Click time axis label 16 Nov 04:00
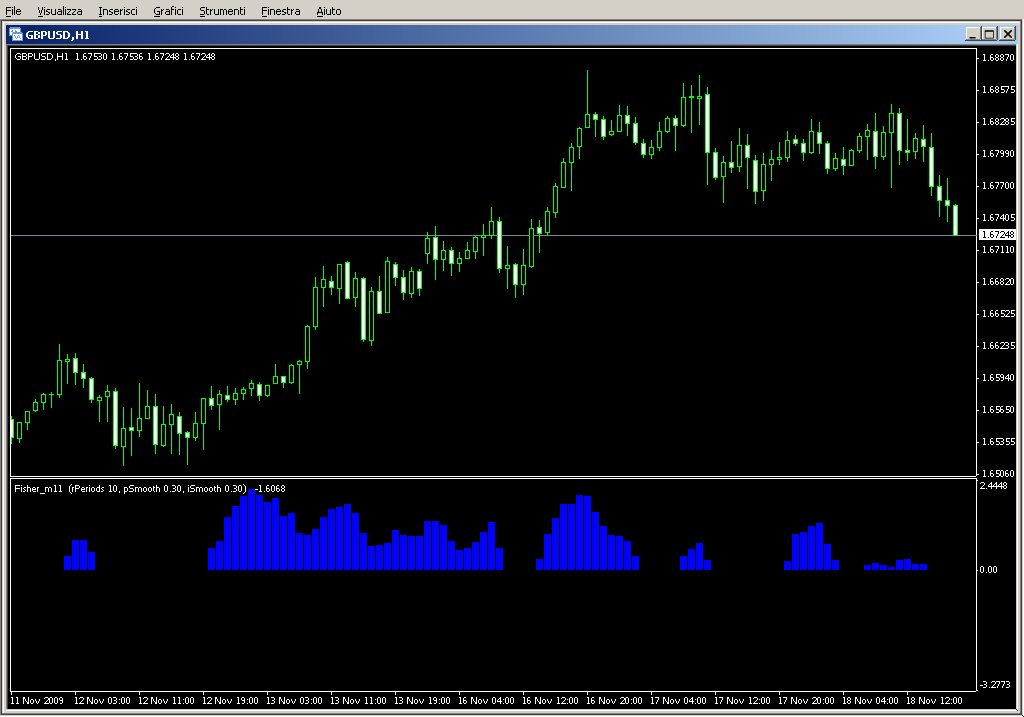This screenshot has height=717, width=1024. point(486,701)
